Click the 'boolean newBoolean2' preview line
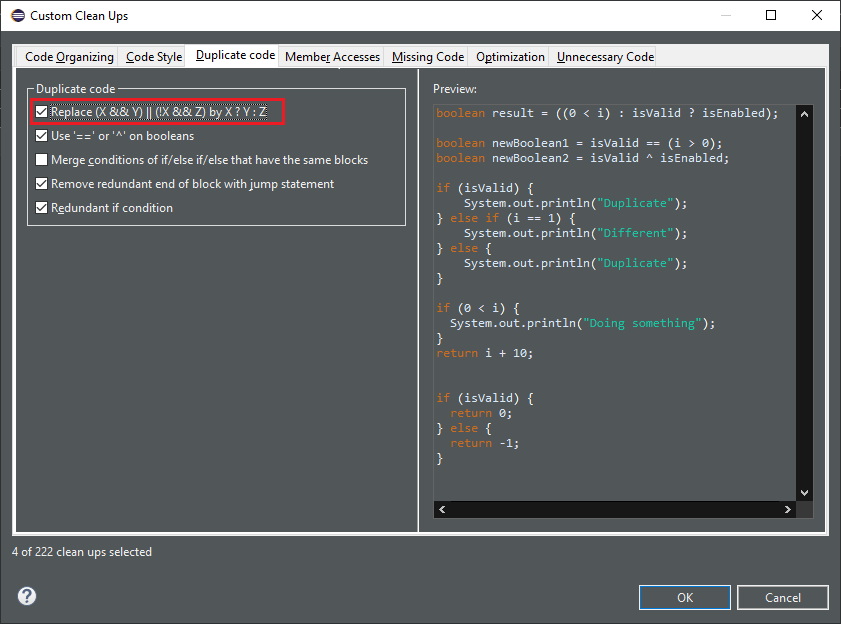841x624 pixels. [583, 158]
